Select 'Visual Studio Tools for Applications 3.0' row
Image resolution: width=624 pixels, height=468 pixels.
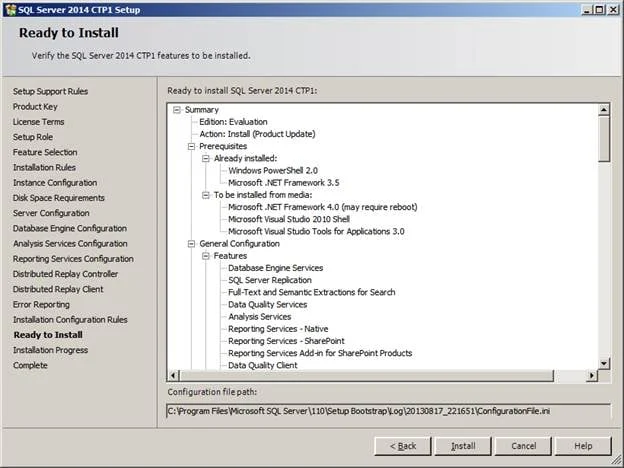point(316,232)
